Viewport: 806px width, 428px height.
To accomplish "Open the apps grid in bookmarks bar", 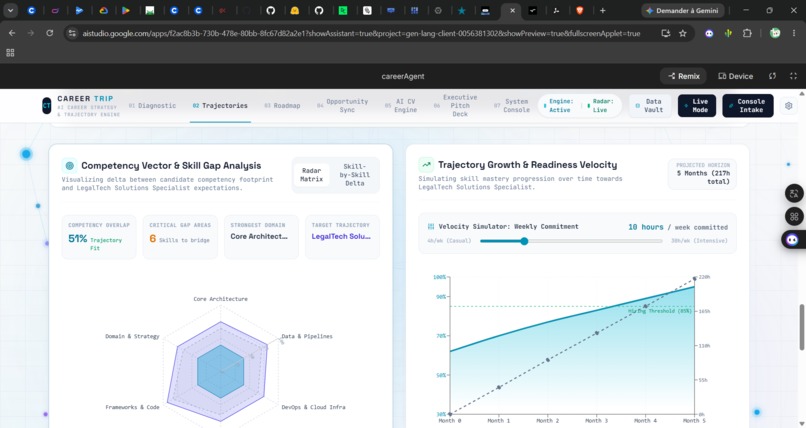I will tap(10, 52).
